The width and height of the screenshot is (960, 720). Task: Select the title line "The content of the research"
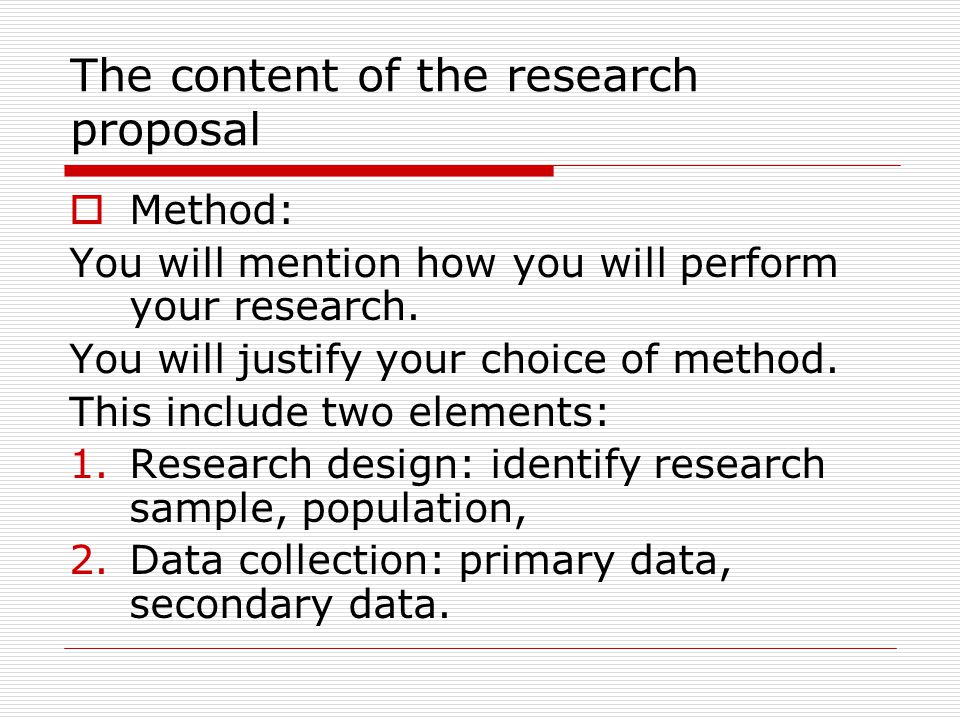384,75
